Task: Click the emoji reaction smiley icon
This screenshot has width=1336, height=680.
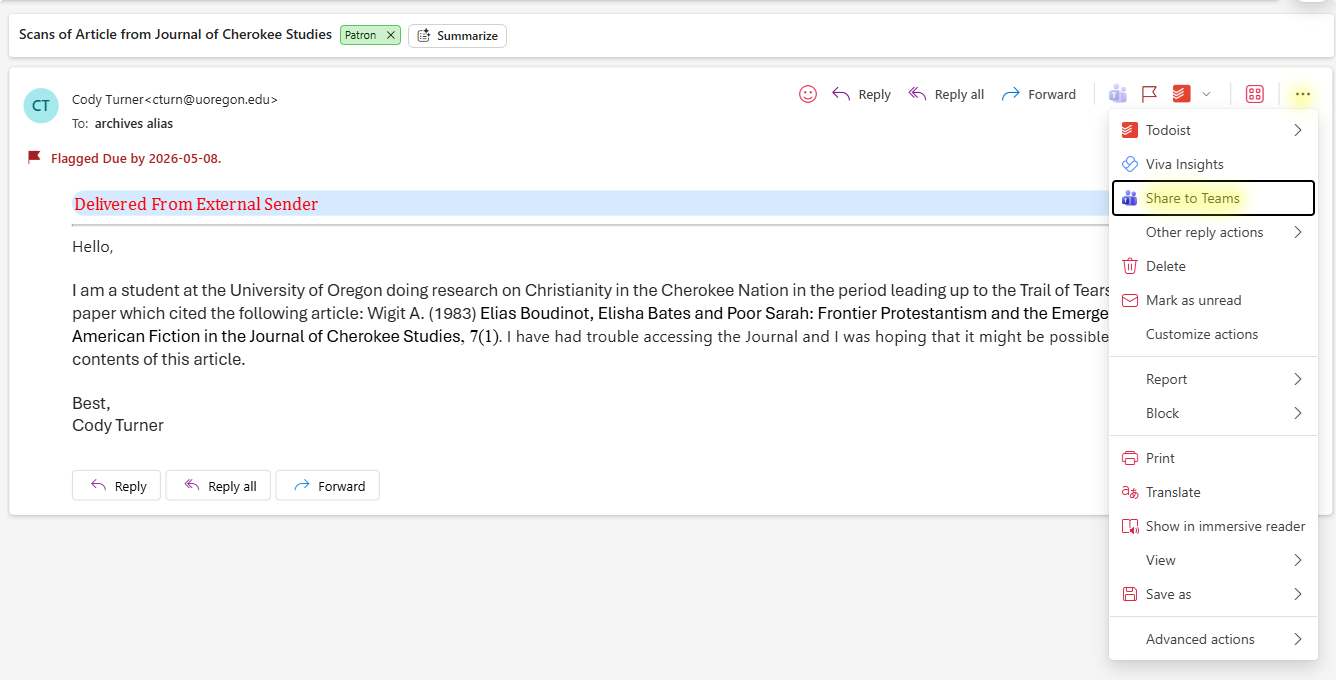Action: 808,94
